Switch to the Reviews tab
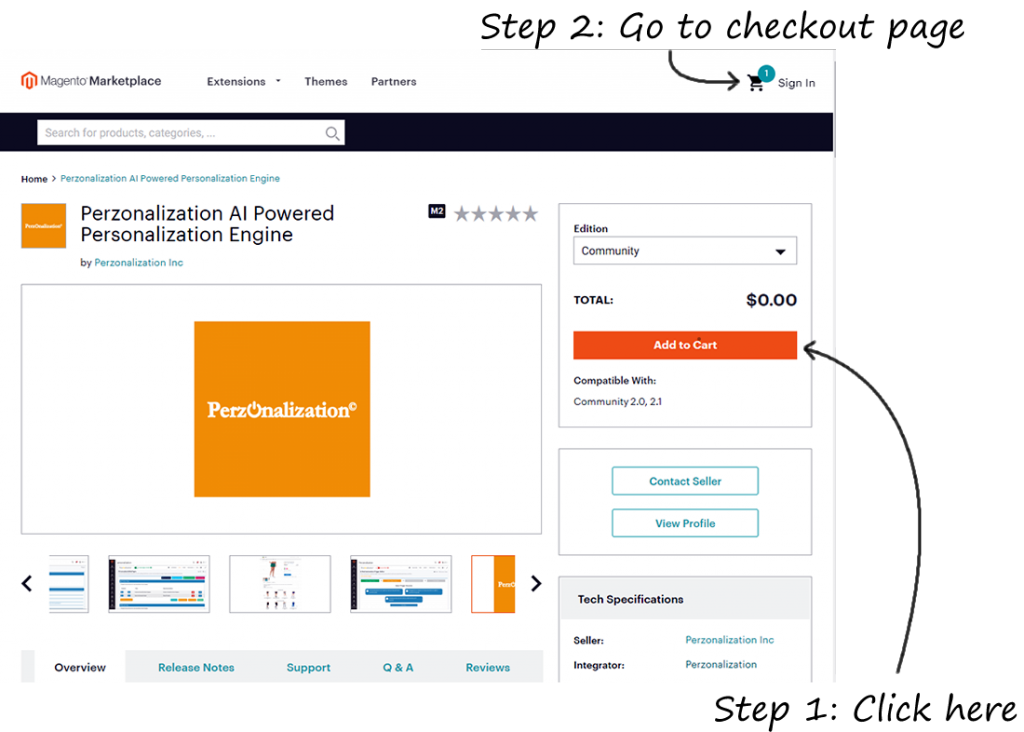Image resolution: width=1024 pixels, height=732 pixels. coord(488,667)
